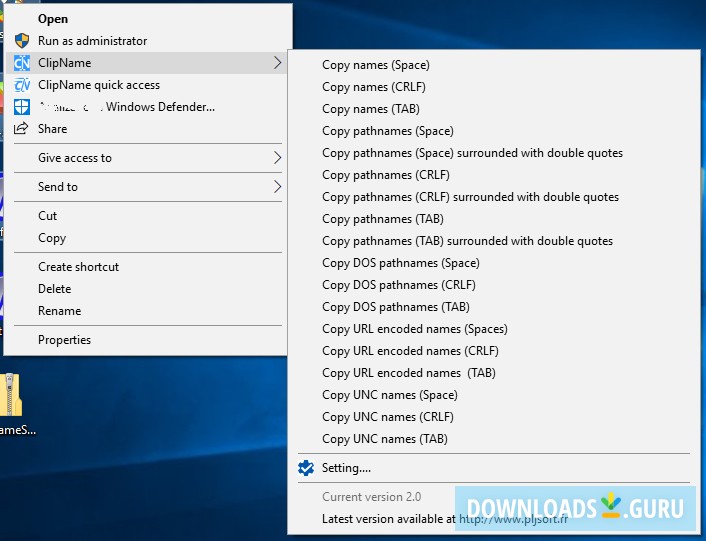
Task: Select Copy pathnames (CRLF)
Action: (494, 175)
